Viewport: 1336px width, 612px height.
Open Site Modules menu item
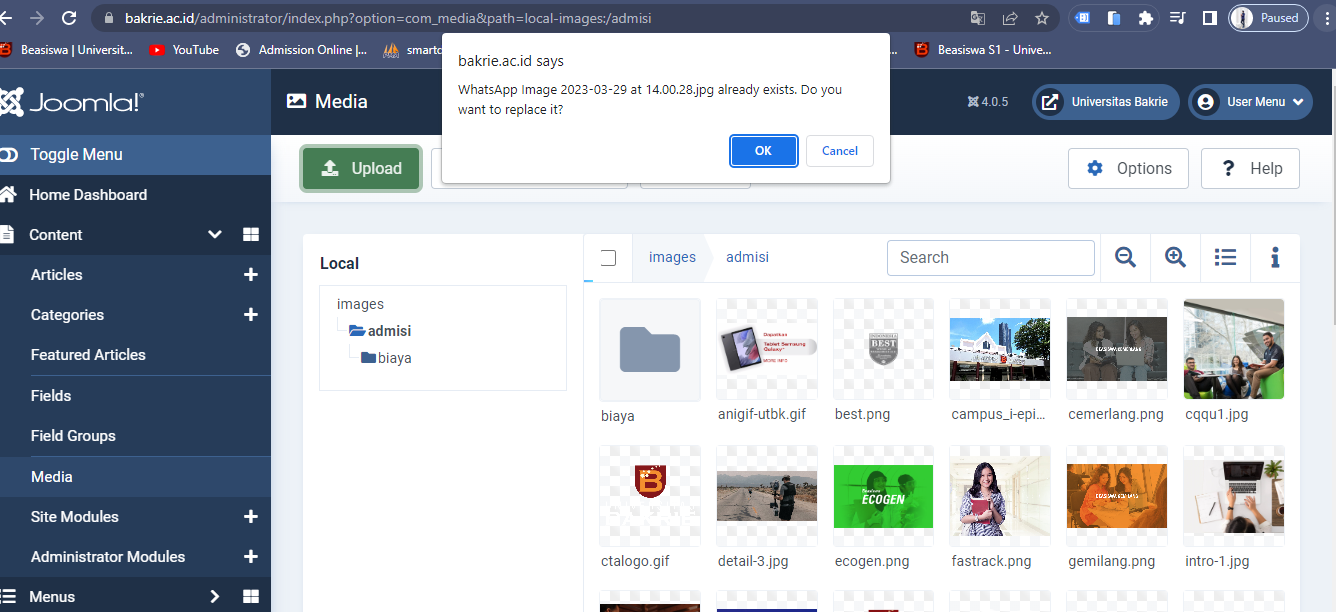[x=75, y=517]
